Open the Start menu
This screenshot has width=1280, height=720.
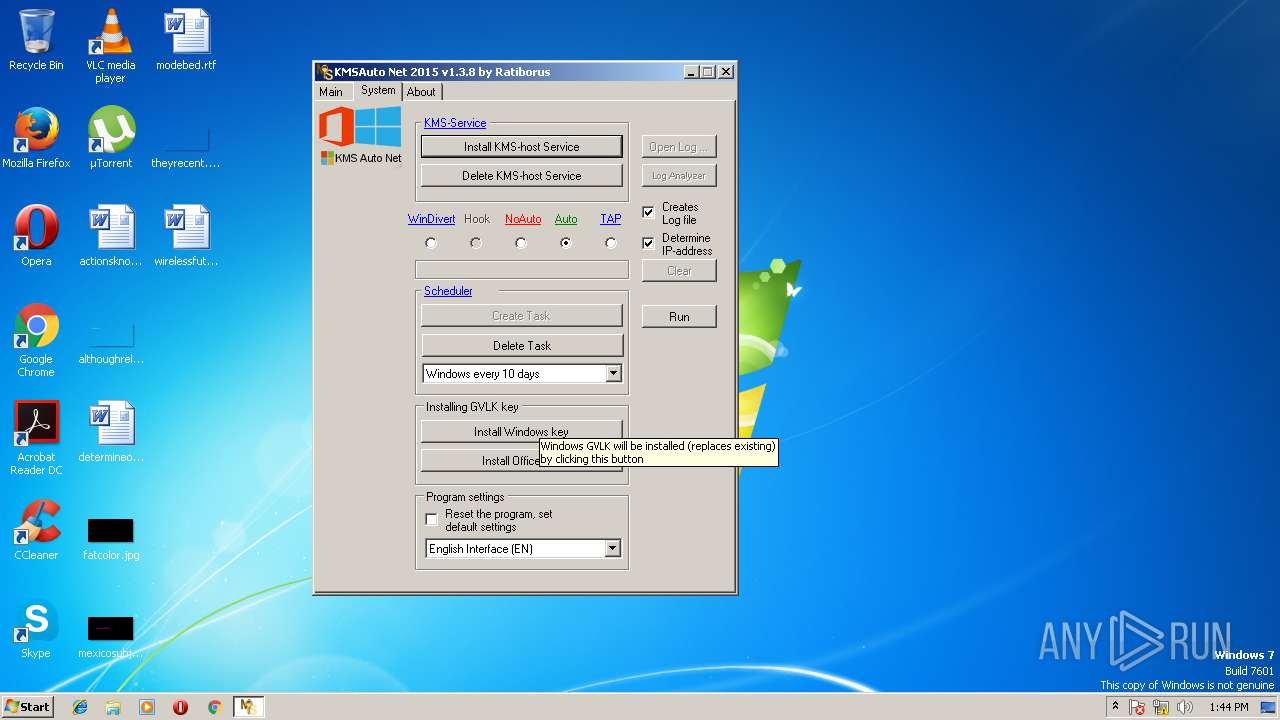click(x=27, y=707)
